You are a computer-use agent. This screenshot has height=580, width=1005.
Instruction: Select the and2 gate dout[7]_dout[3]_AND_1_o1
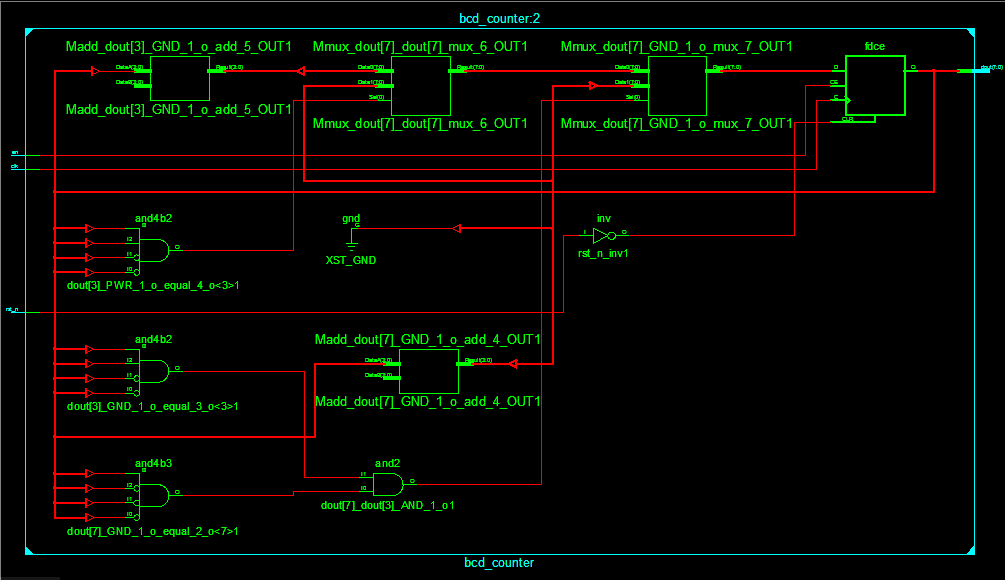388,485
